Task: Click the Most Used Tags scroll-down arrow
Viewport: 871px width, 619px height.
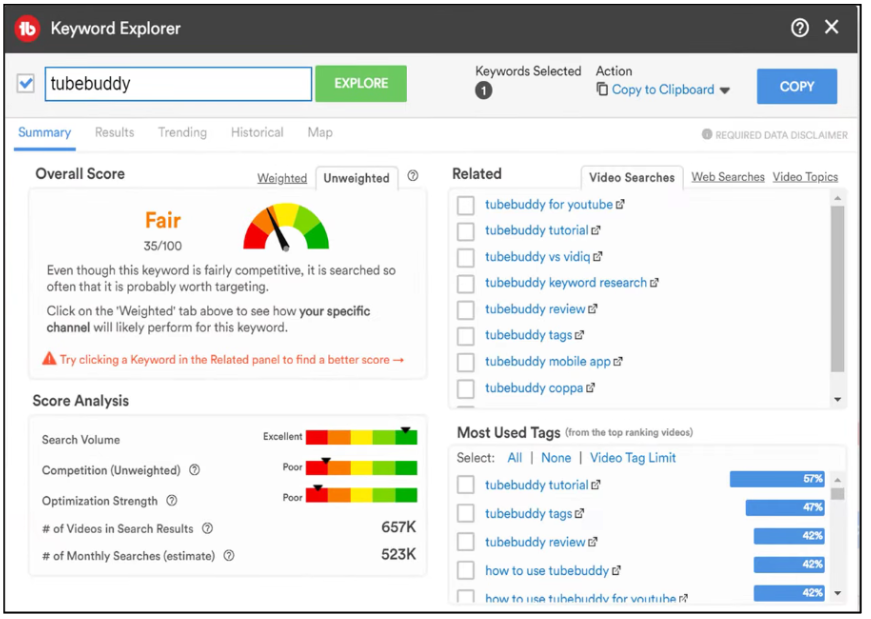Action: coord(837,593)
